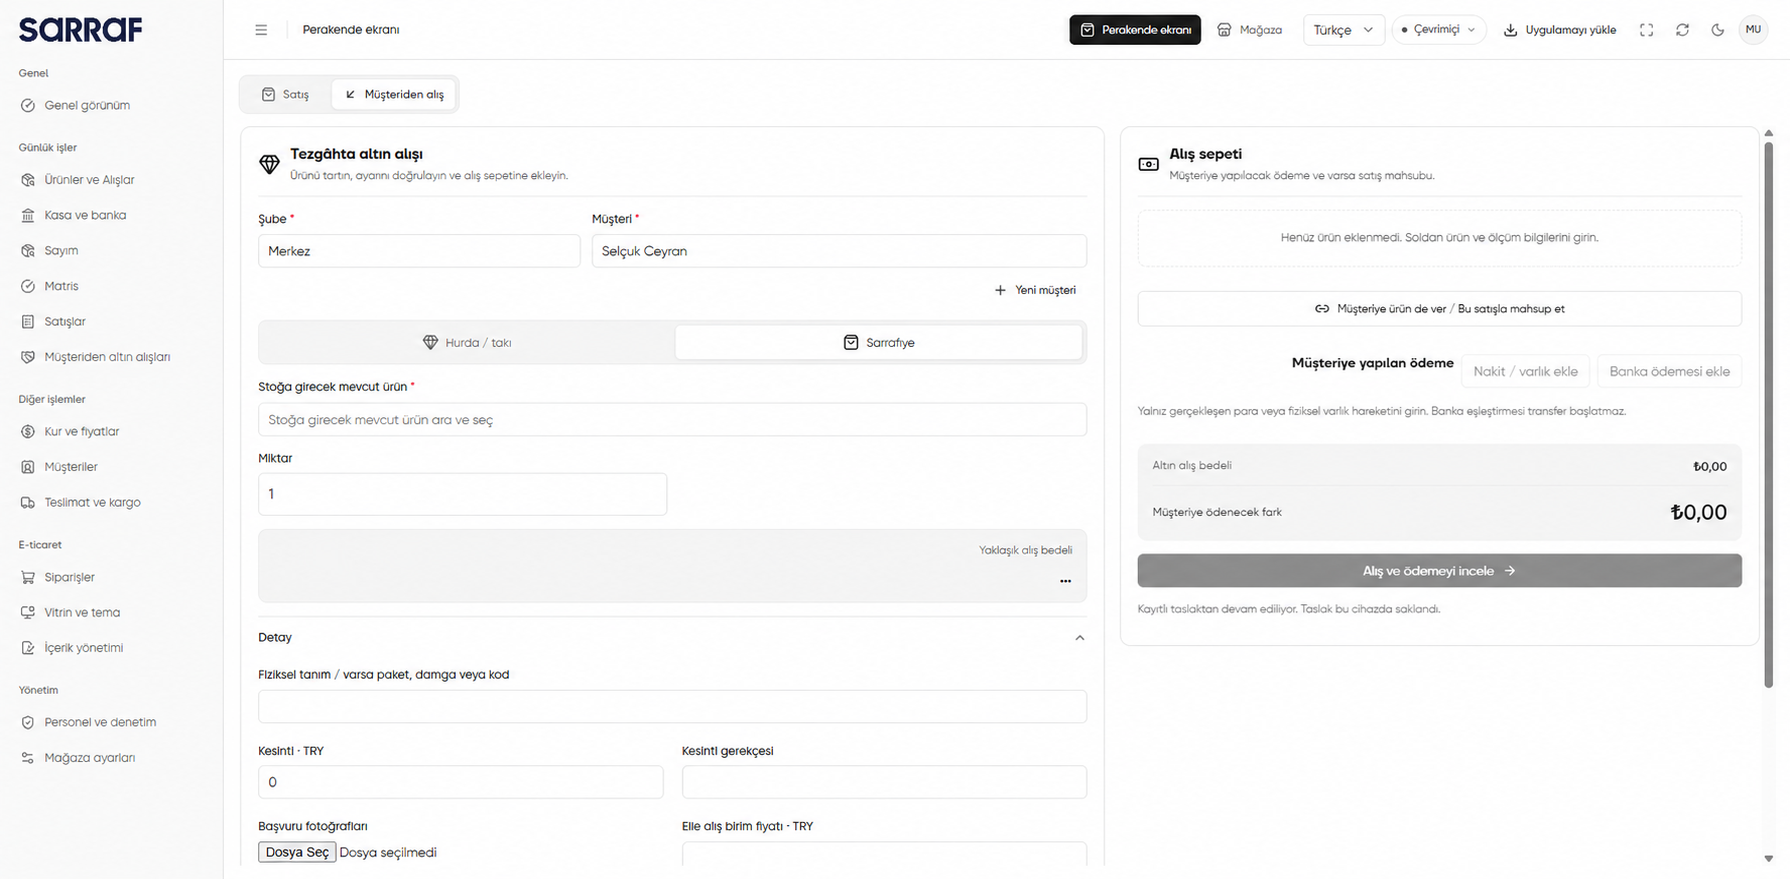Open Mağaza from top bar
This screenshot has width=1790, height=879.
[x=1250, y=30]
